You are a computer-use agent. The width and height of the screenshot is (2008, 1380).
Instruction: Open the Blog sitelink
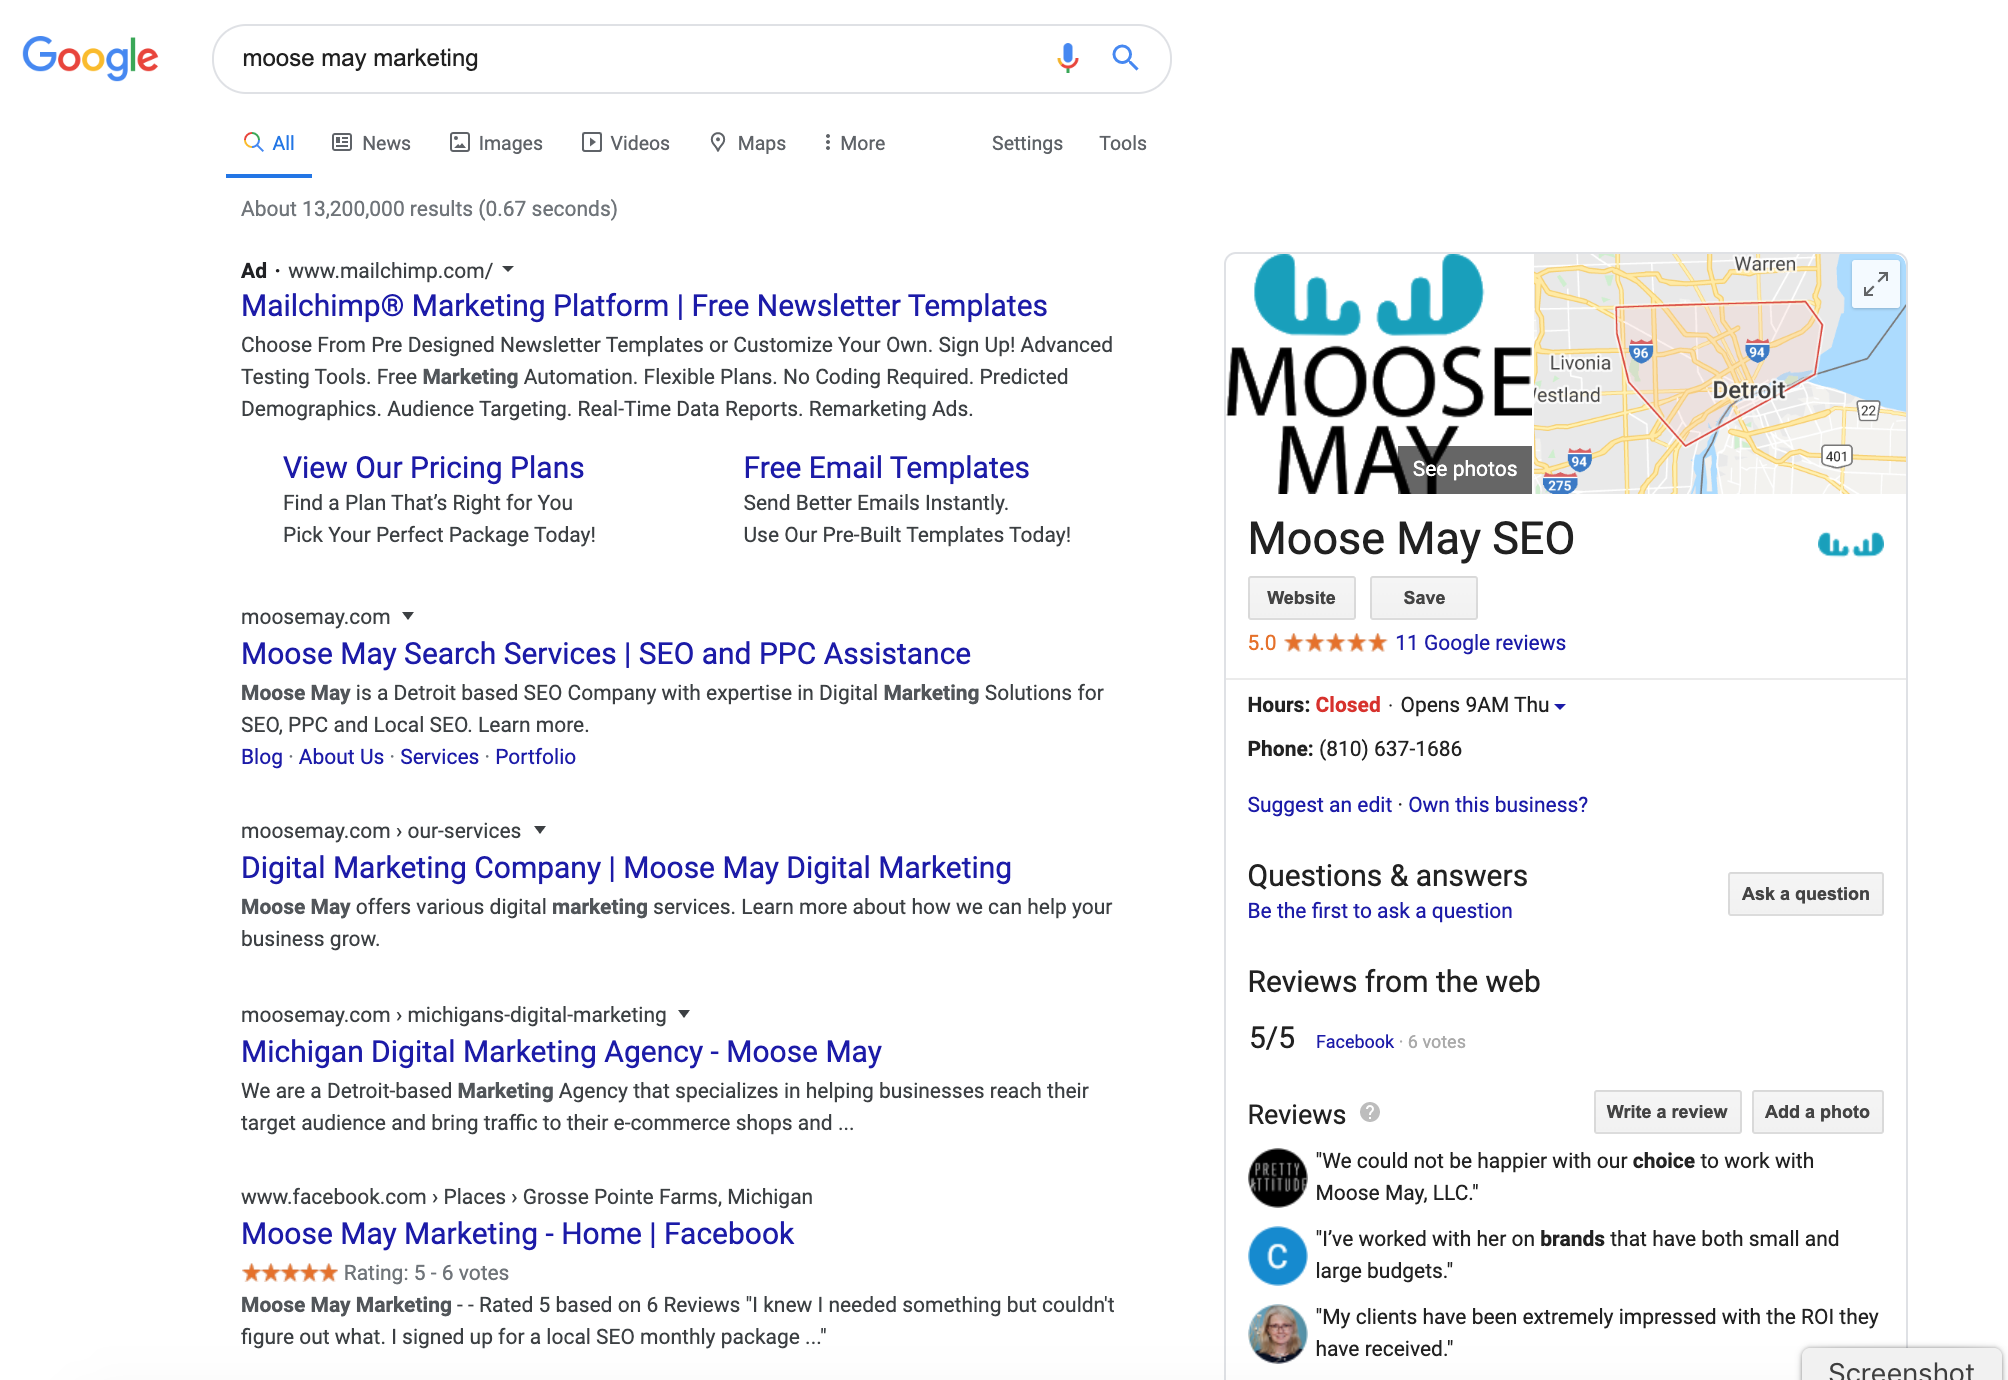[x=262, y=757]
